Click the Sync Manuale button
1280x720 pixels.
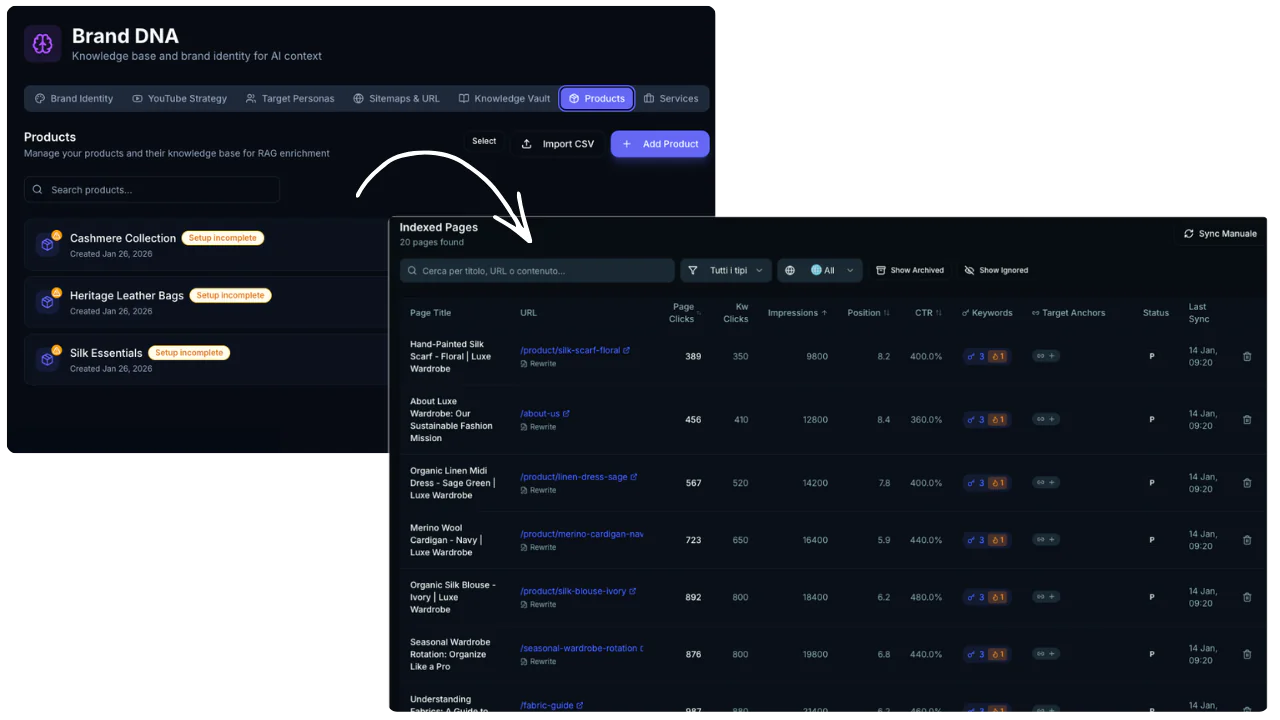click(x=1219, y=234)
